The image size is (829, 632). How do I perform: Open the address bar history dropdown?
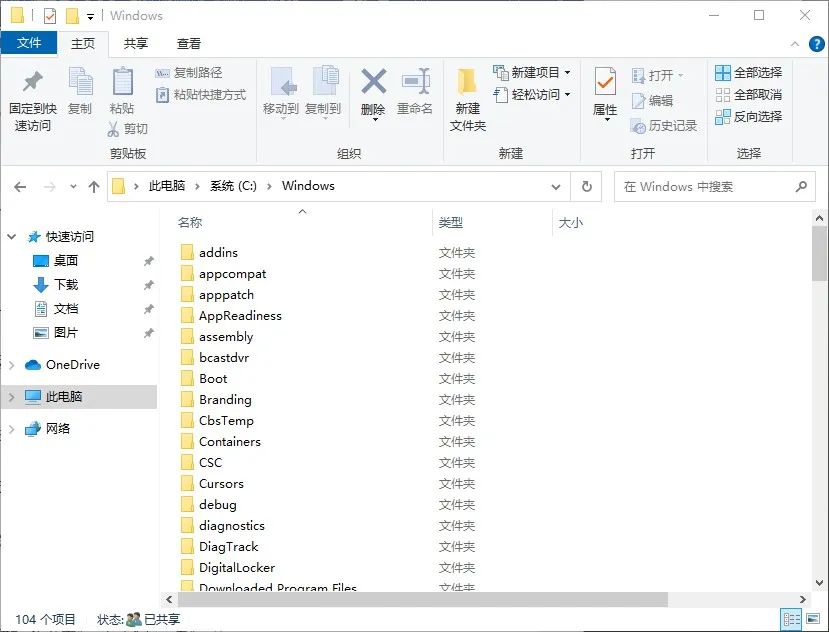tap(556, 187)
